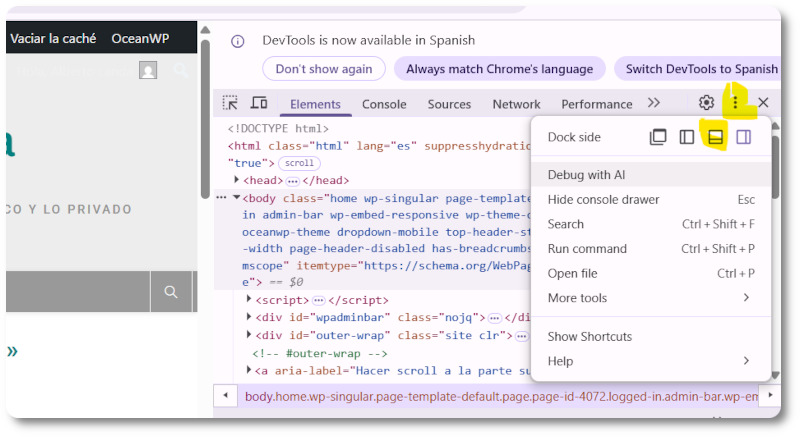Dock DevTools to the bottom
Viewport: 800px width, 437px height.
715,137
